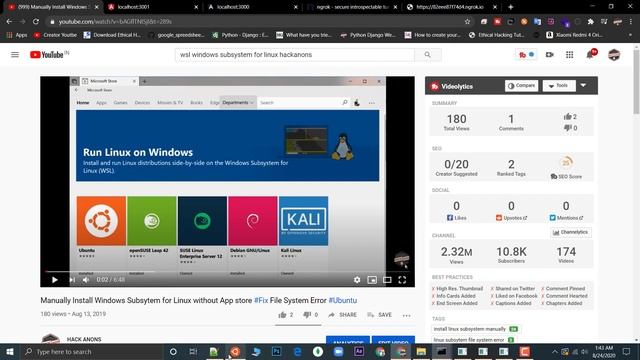Click the SEO Score indicator
The height and width of the screenshot is (360, 640).
566,168
